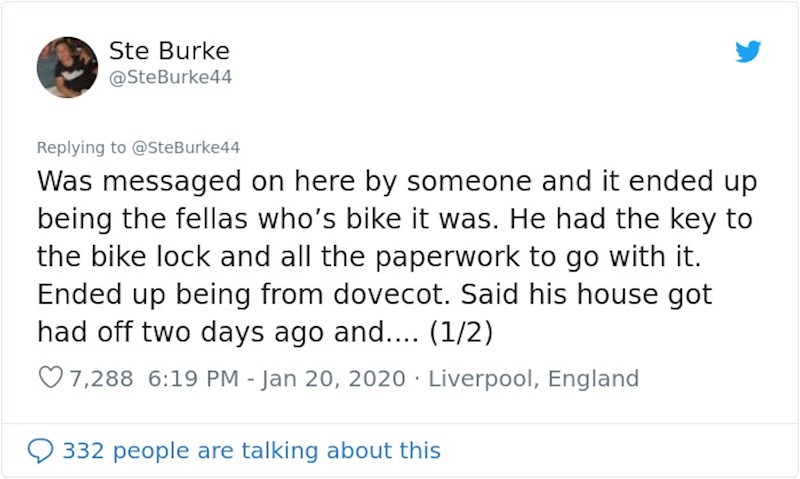
Task: Open the 6:19 PM timestamp
Action: pos(193,379)
